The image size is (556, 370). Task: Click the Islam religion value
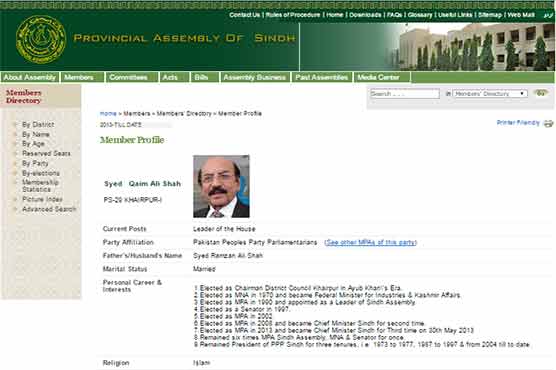[x=202, y=363]
